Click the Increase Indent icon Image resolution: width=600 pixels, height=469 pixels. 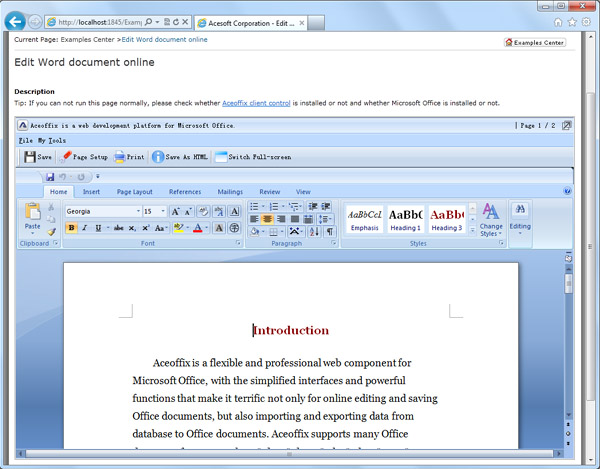pos(326,207)
